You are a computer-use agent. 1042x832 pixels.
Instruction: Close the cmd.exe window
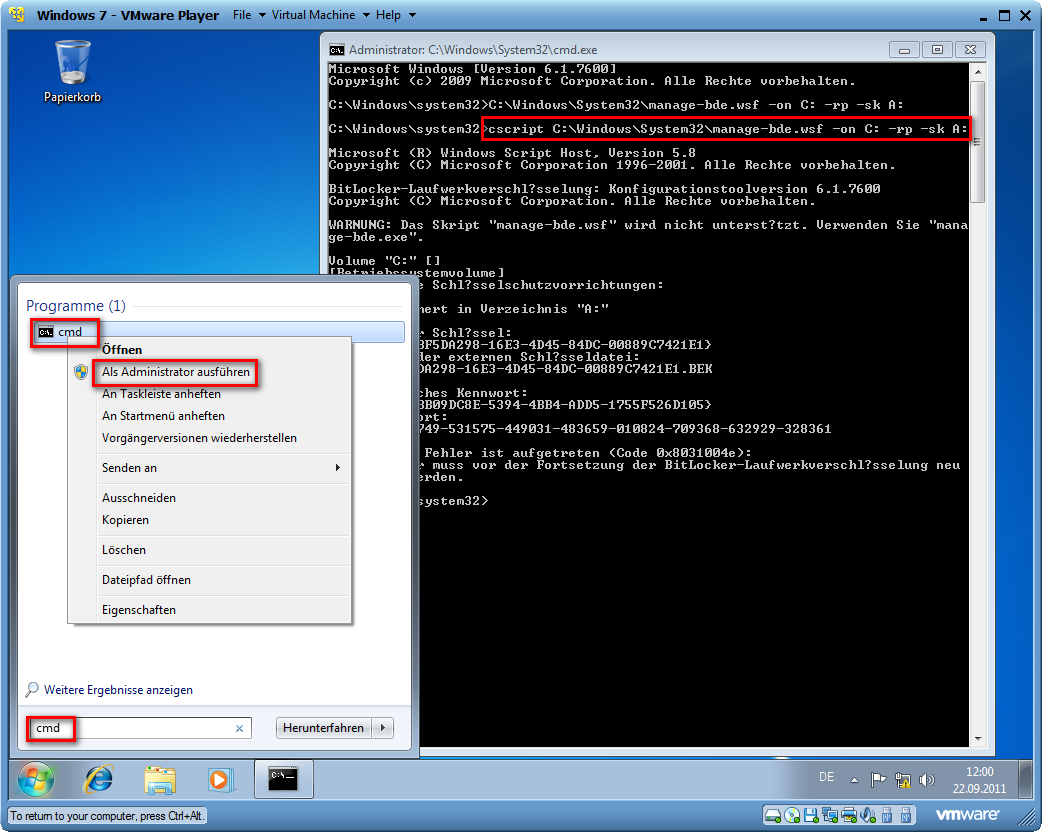[x=970, y=50]
